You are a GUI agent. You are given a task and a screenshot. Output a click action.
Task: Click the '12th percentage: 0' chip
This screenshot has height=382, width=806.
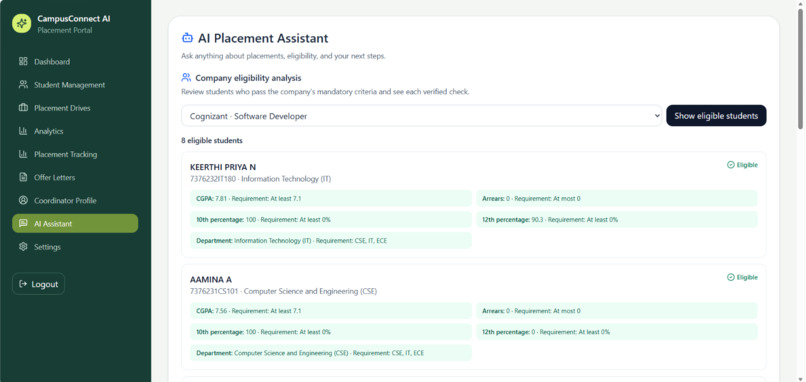tap(616, 332)
